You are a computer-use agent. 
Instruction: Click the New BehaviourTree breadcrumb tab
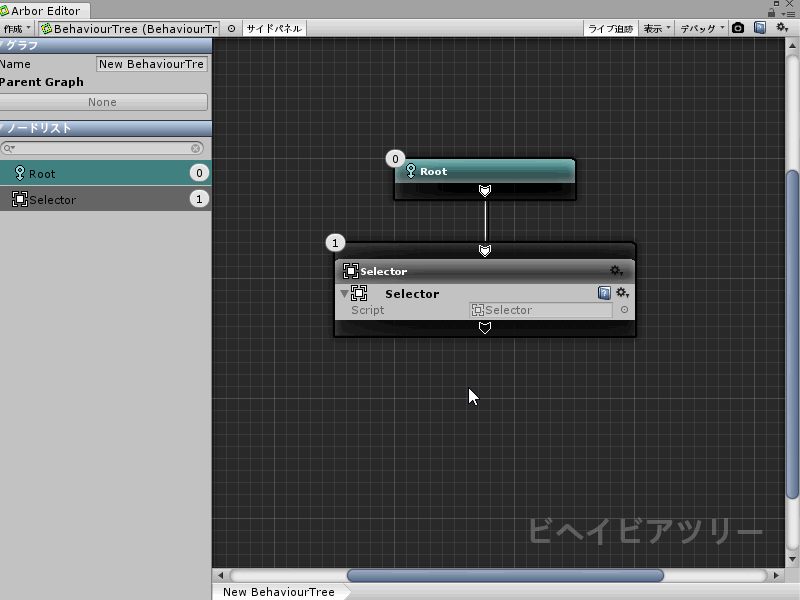tap(279, 592)
